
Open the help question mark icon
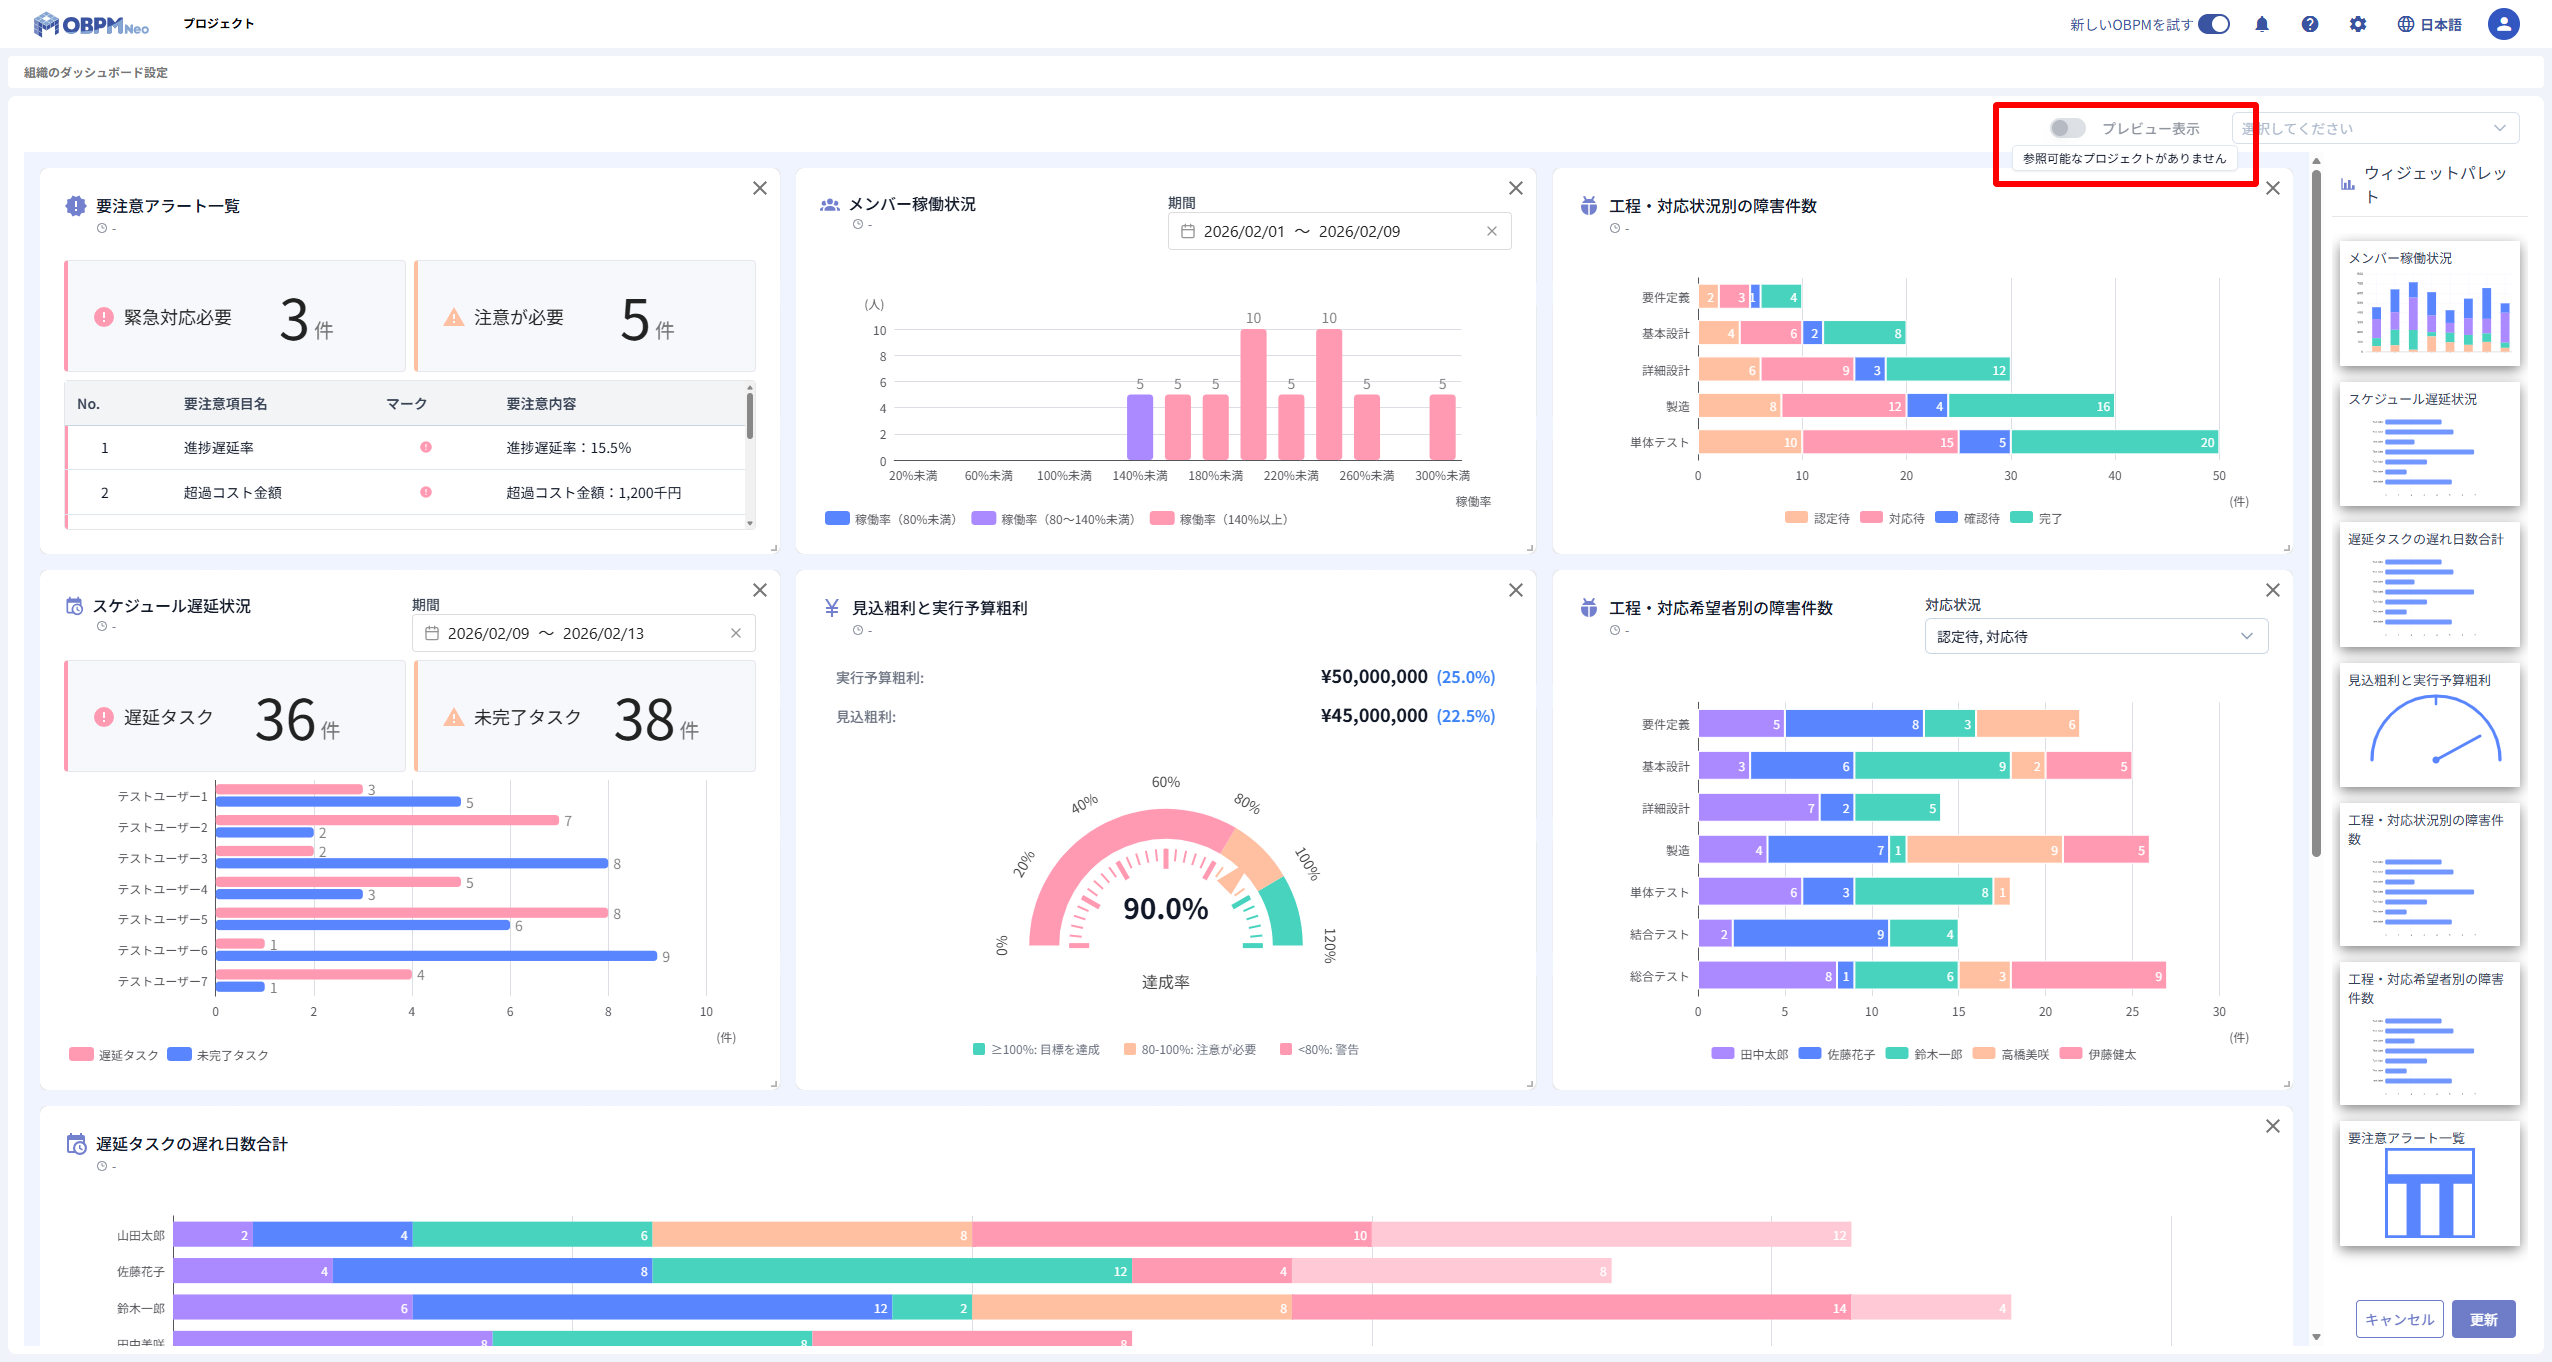(x=2310, y=24)
